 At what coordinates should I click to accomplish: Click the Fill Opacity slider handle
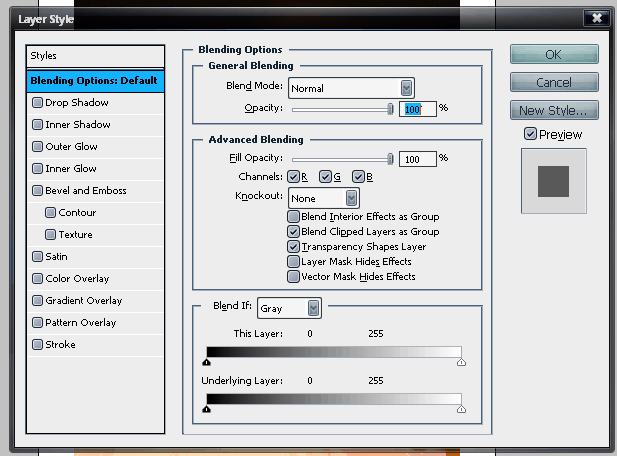click(x=390, y=158)
